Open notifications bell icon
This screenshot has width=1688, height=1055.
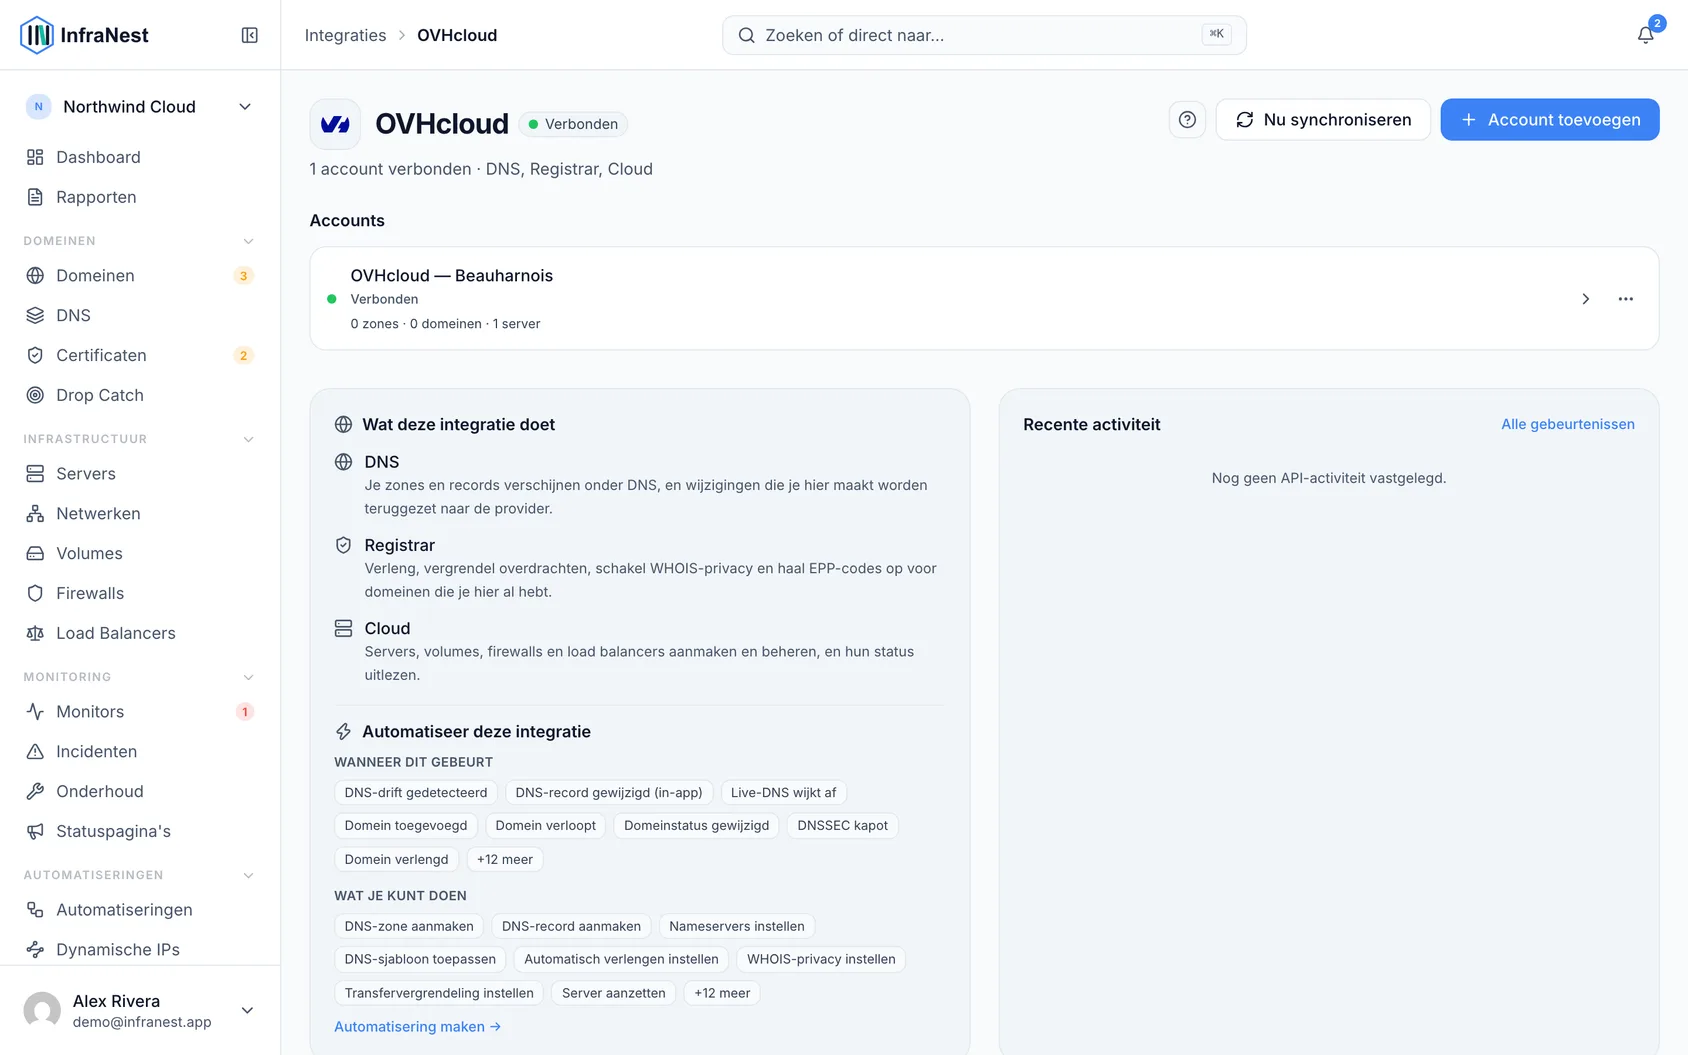(x=1645, y=35)
